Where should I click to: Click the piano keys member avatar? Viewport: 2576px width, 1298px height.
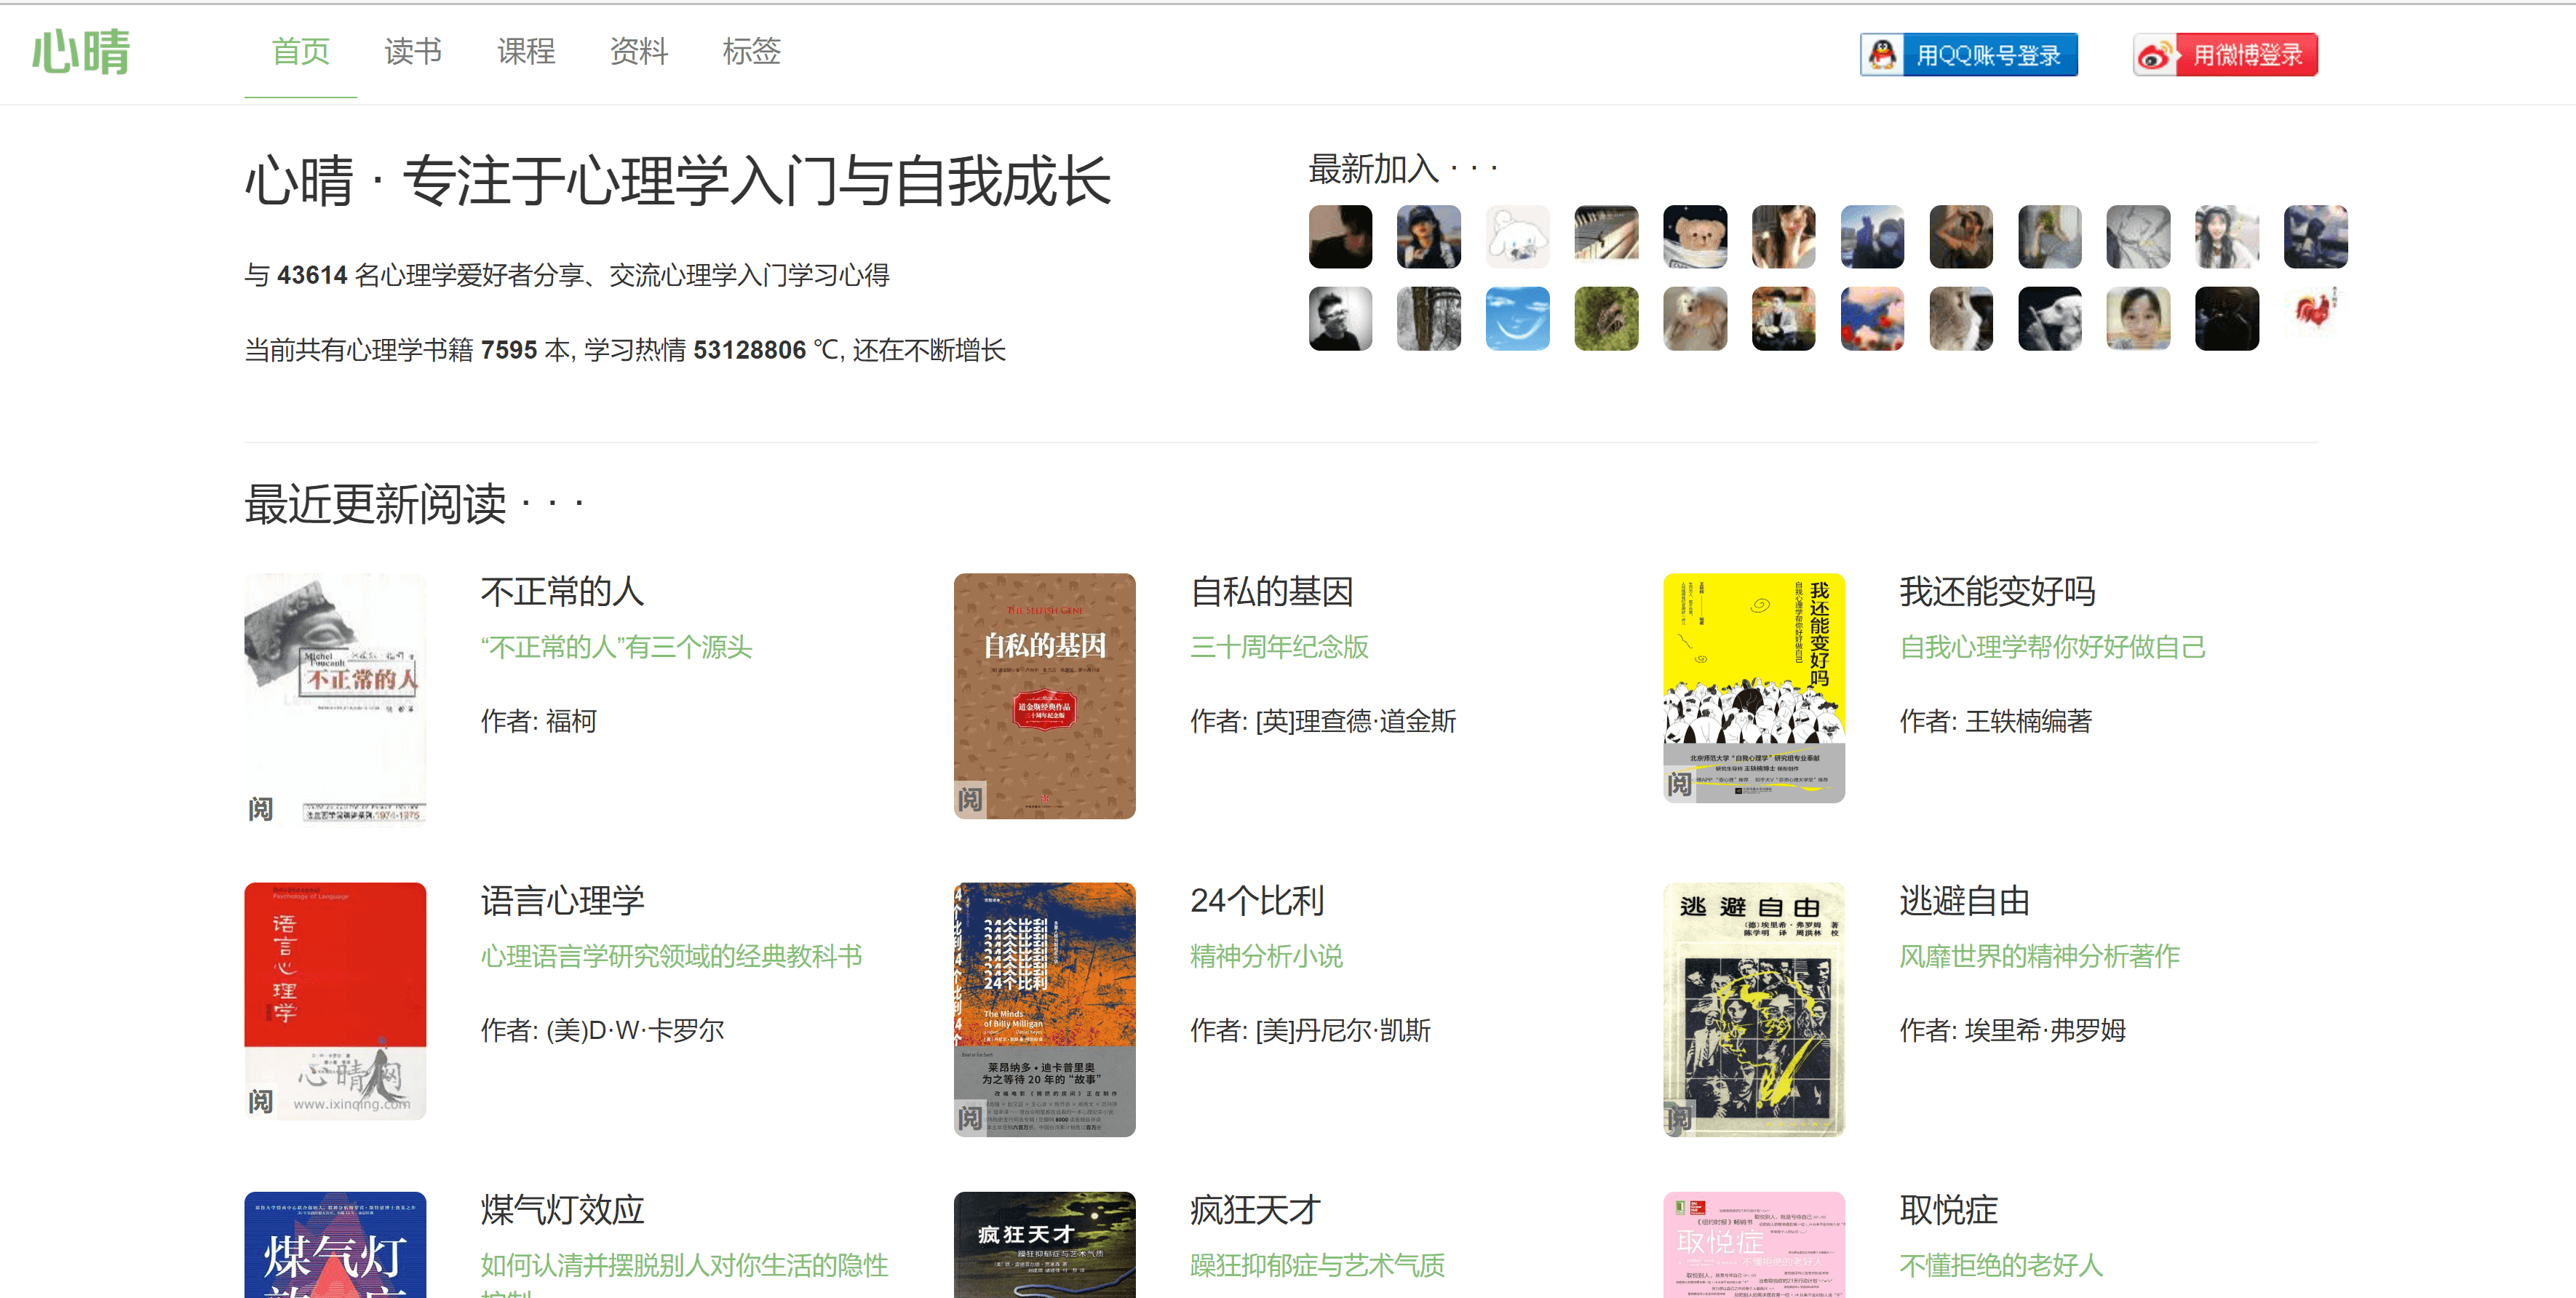pos(1605,237)
